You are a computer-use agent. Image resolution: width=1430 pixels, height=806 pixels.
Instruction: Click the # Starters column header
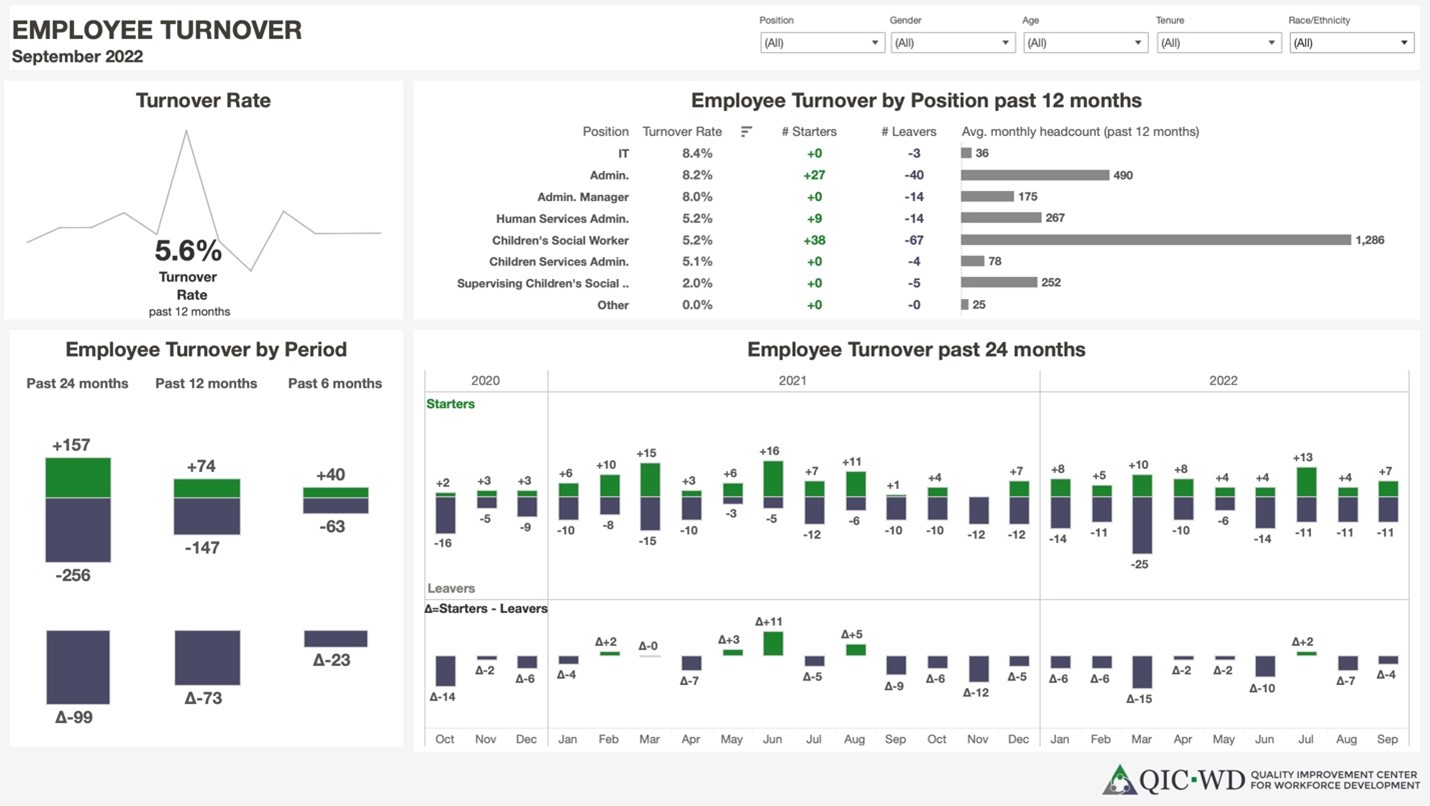(809, 131)
